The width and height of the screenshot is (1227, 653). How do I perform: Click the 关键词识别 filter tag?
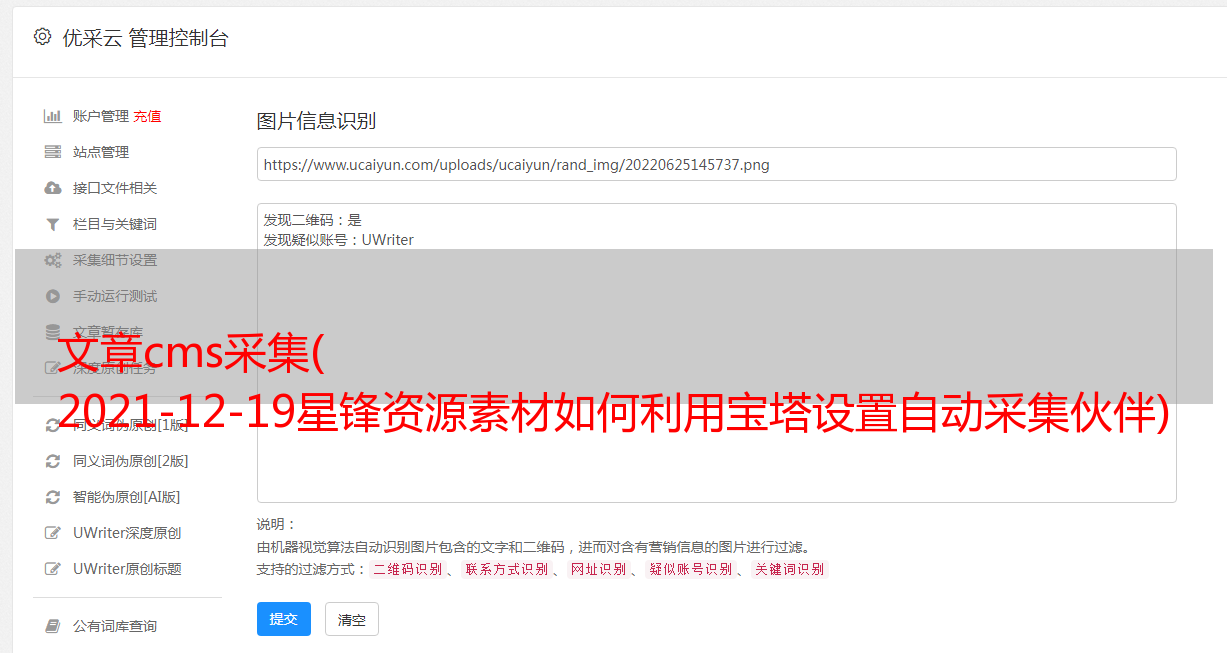pyautogui.click(x=789, y=569)
